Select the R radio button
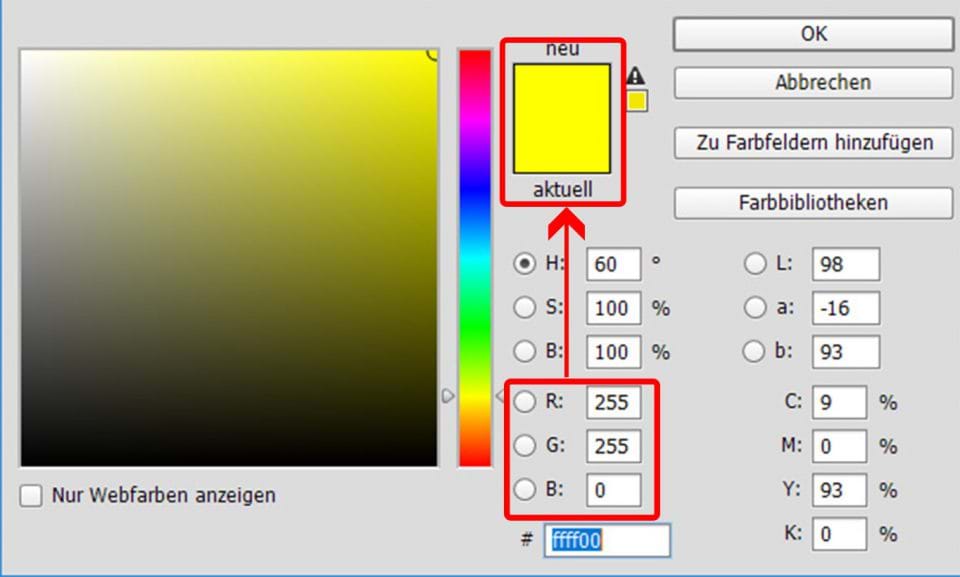The width and height of the screenshot is (960, 577). point(524,402)
